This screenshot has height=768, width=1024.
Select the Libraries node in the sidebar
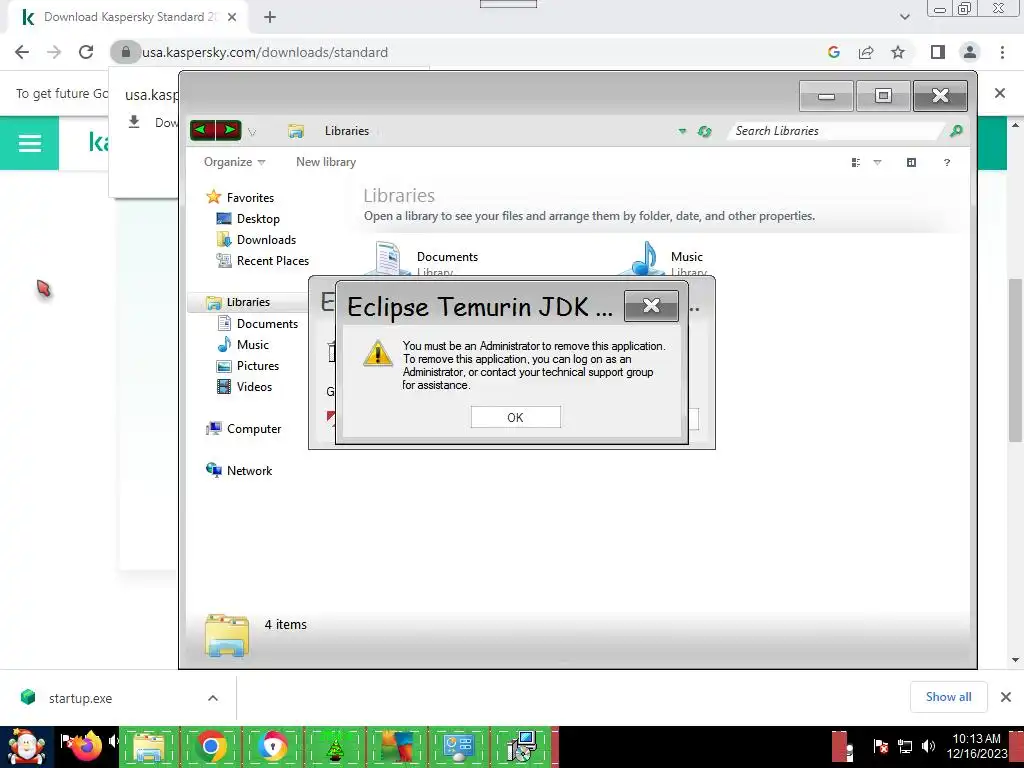(238, 302)
